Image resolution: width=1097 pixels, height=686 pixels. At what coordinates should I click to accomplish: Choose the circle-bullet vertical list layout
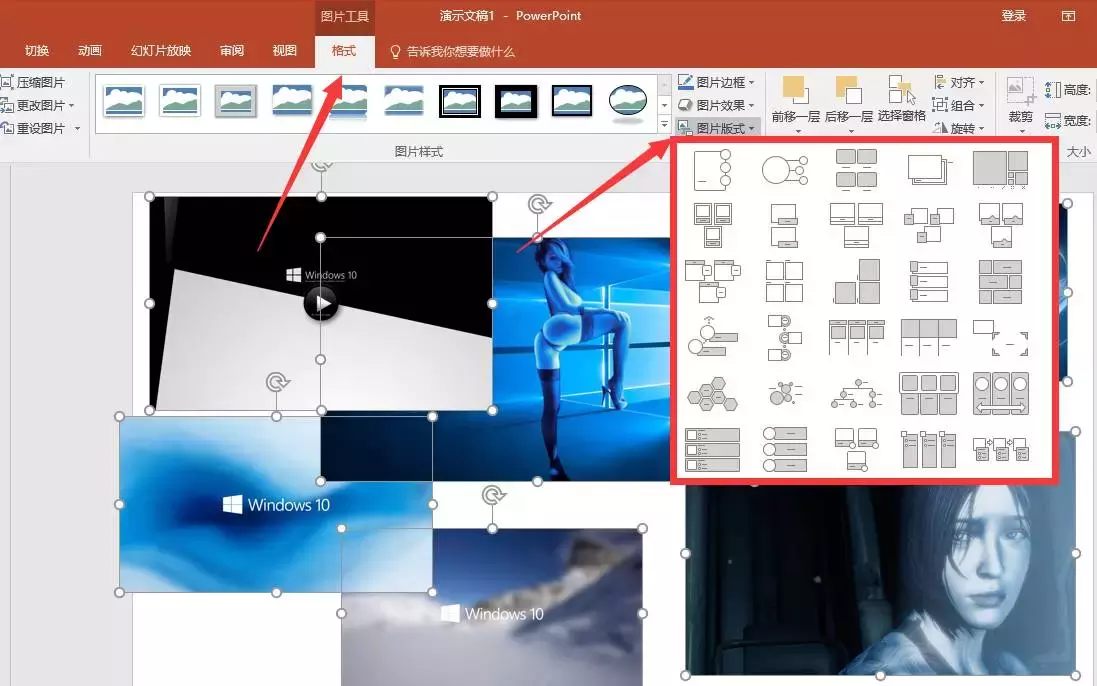(784, 449)
